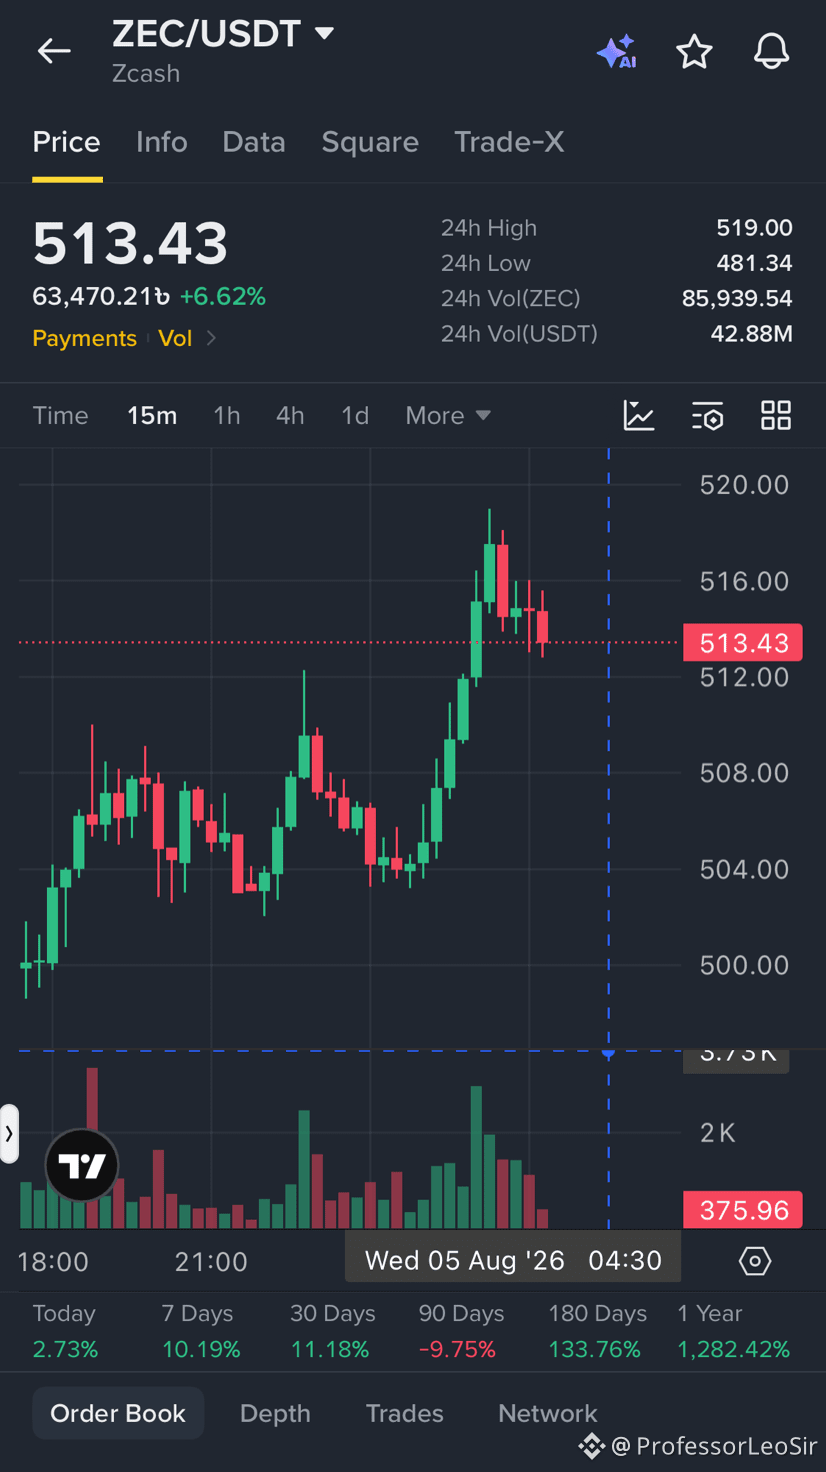Switch to the Price tab
The width and height of the screenshot is (826, 1472).
(x=66, y=142)
